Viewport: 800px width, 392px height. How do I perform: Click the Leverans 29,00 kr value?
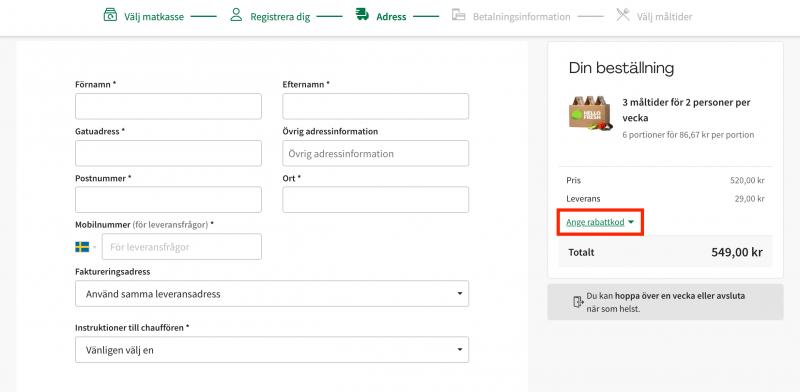click(749, 199)
